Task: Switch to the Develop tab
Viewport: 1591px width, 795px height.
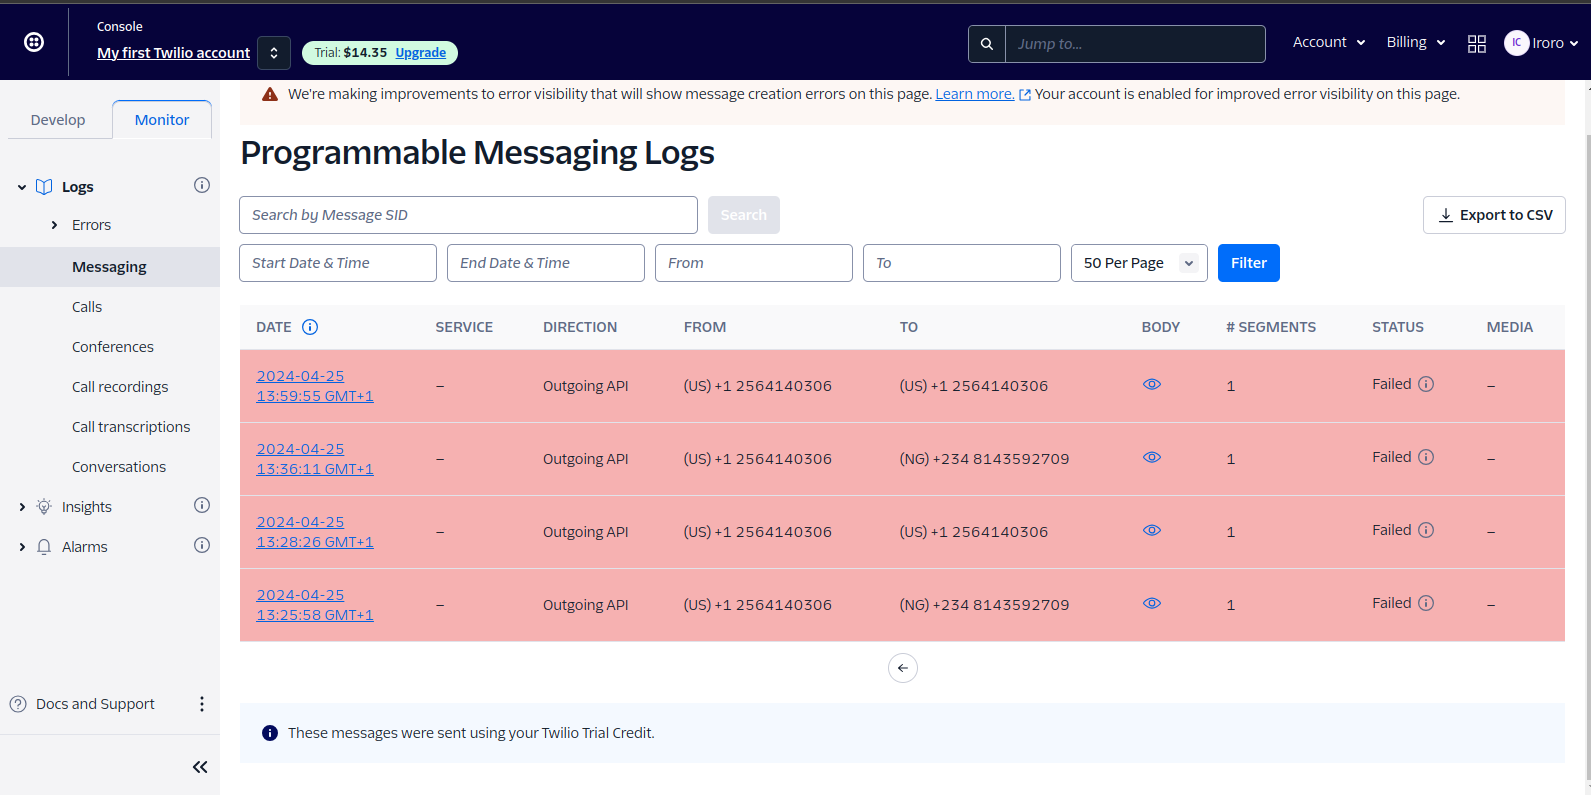Action: coord(58,120)
